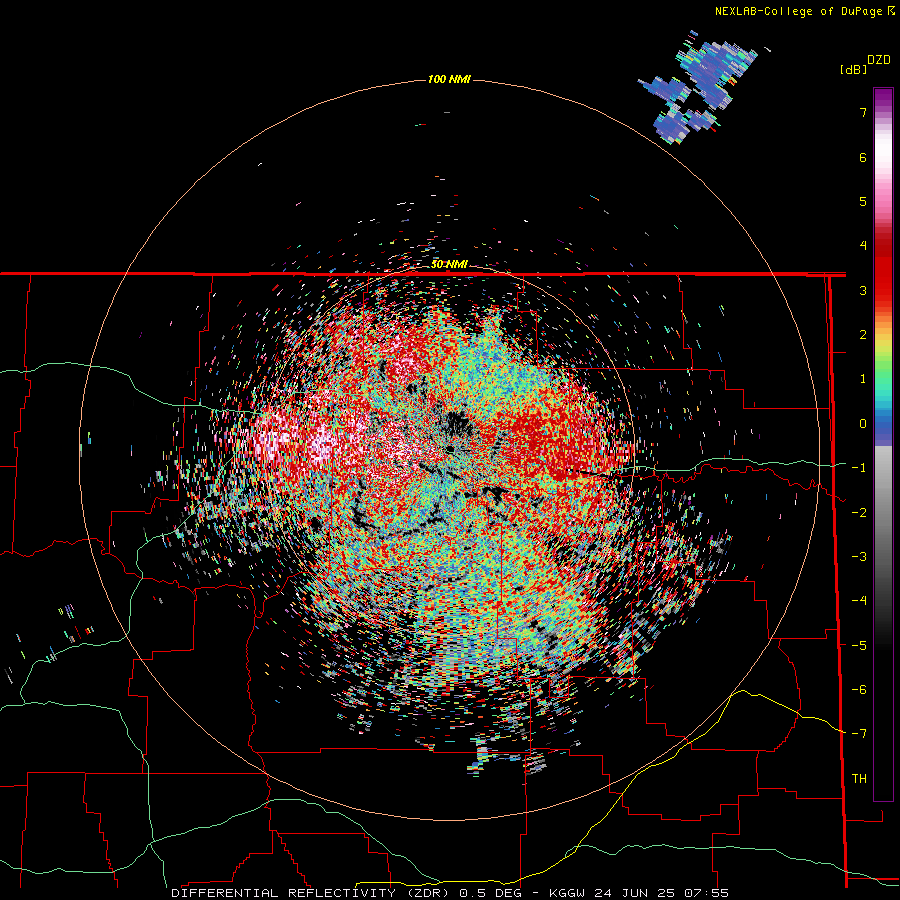
Task: Click the -3 value on color scale
Action: [x=859, y=557]
